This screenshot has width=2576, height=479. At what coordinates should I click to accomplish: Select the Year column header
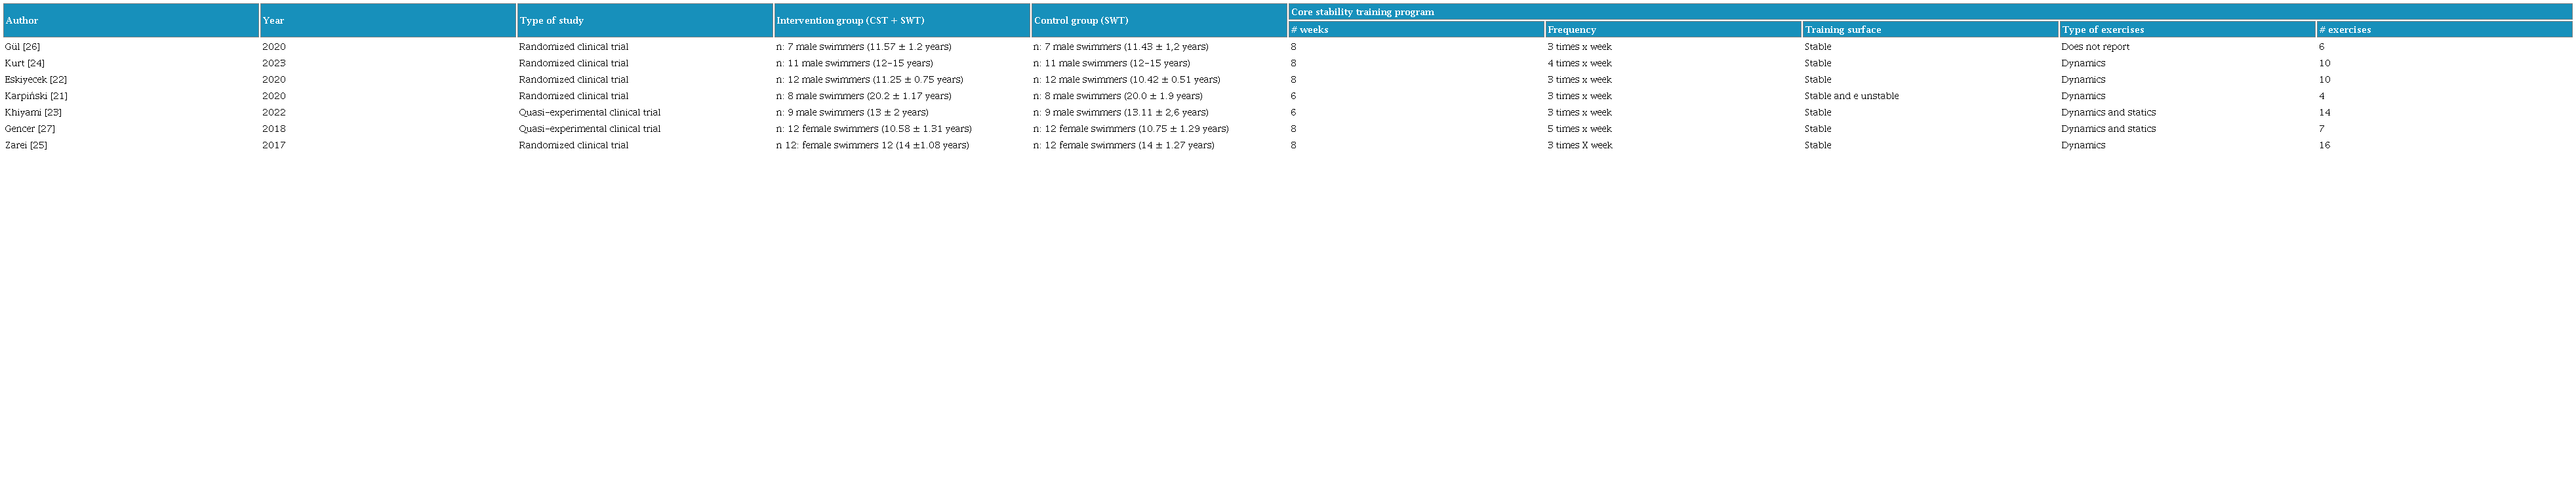(273, 21)
